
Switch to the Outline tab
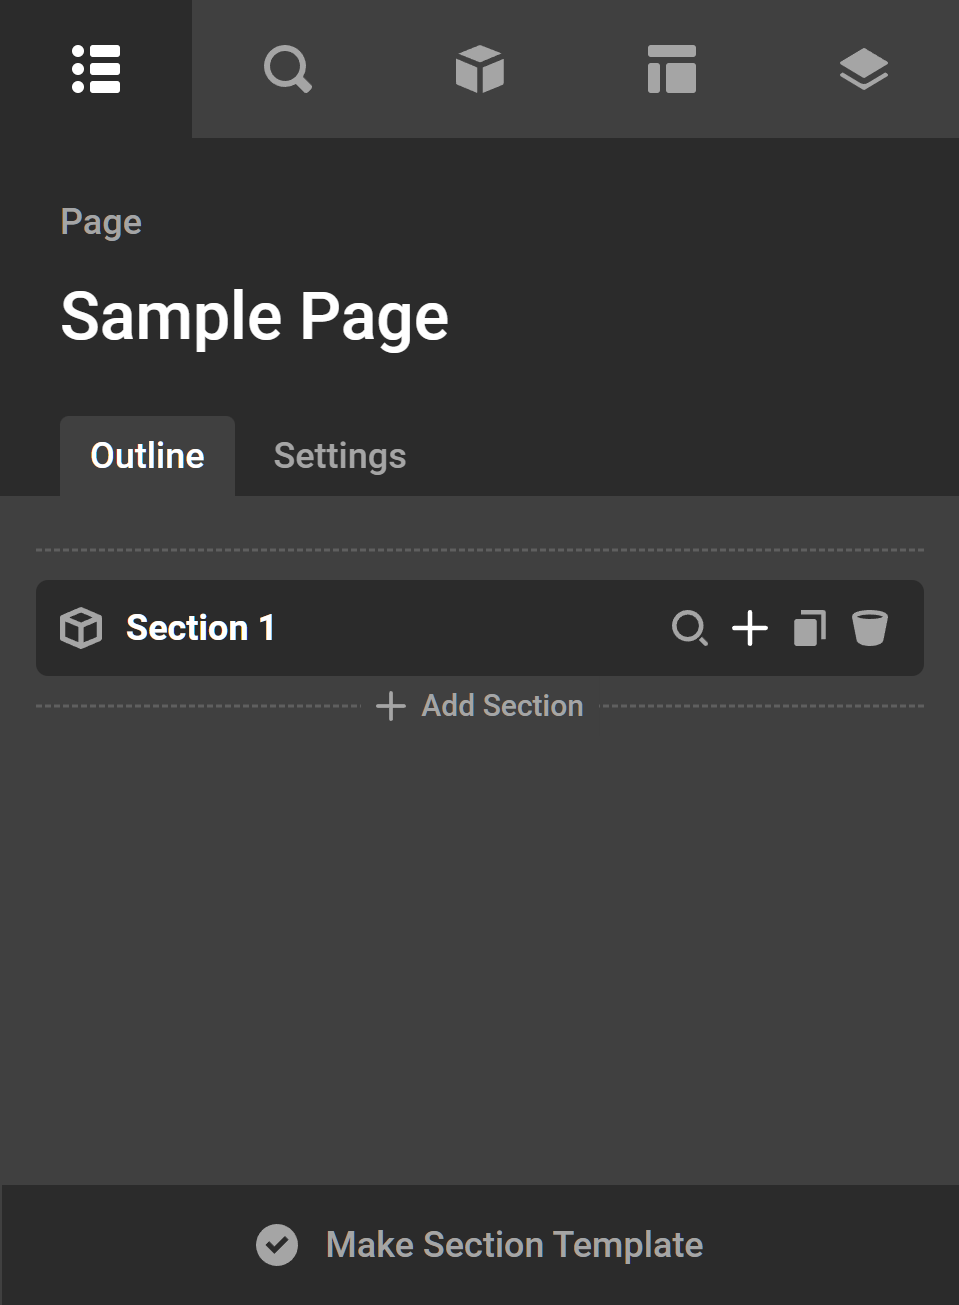click(147, 456)
